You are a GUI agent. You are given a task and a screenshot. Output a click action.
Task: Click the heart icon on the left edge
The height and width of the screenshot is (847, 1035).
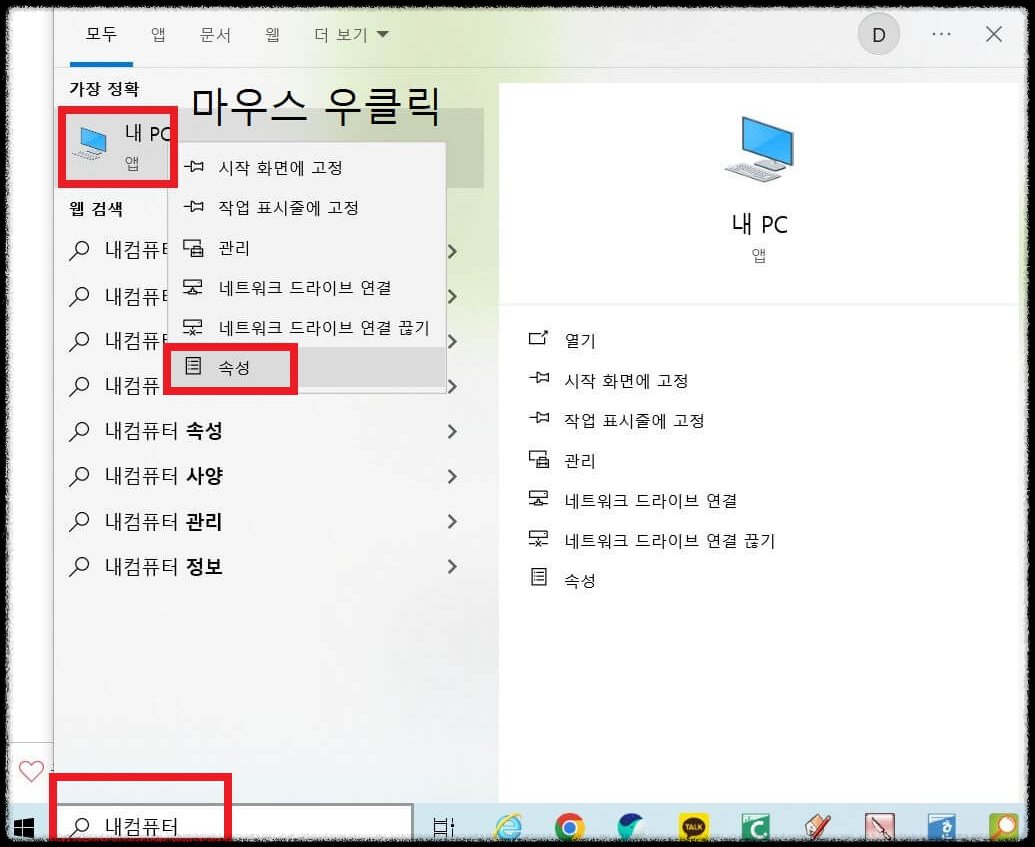pos(31,771)
